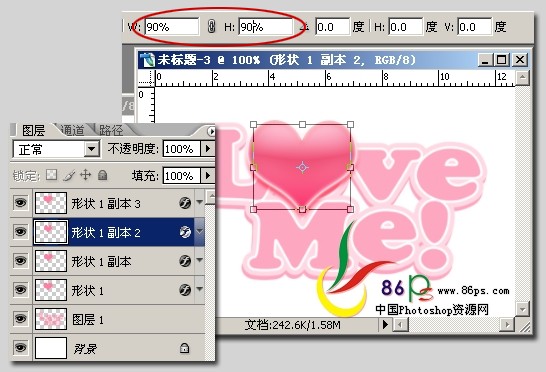The height and width of the screenshot is (372, 546).
Task: Open layer effects icon on 形状 1
Action: click(x=185, y=289)
